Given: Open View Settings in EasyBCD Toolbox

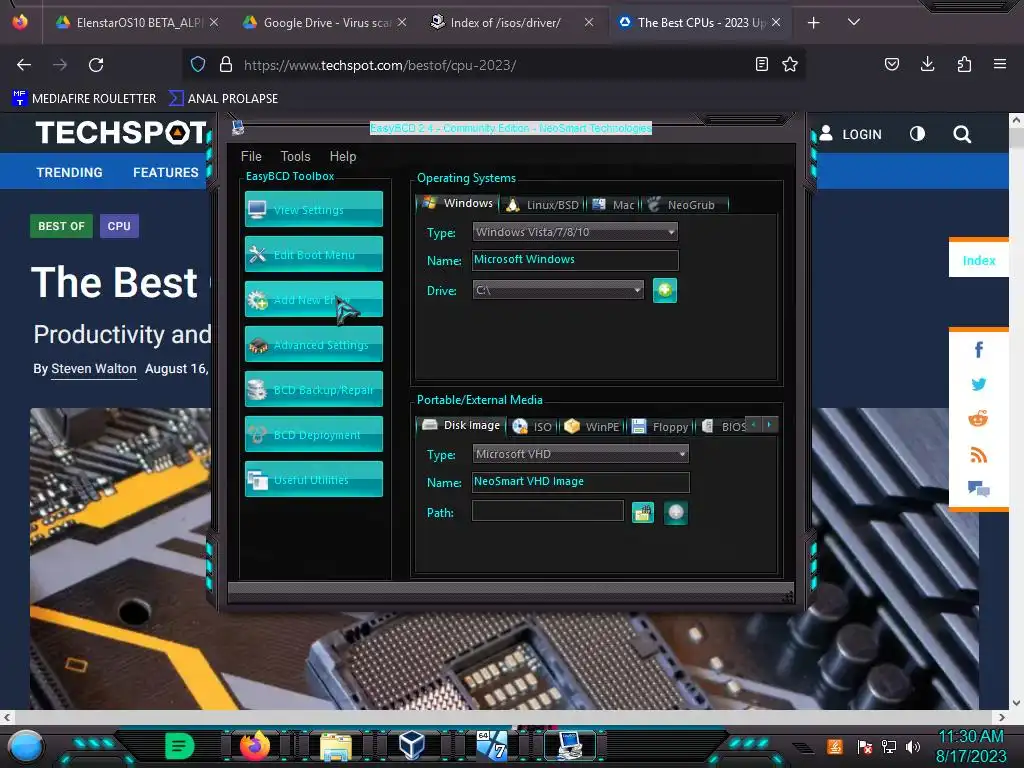Looking at the screenshot, I should click(313, 209).
